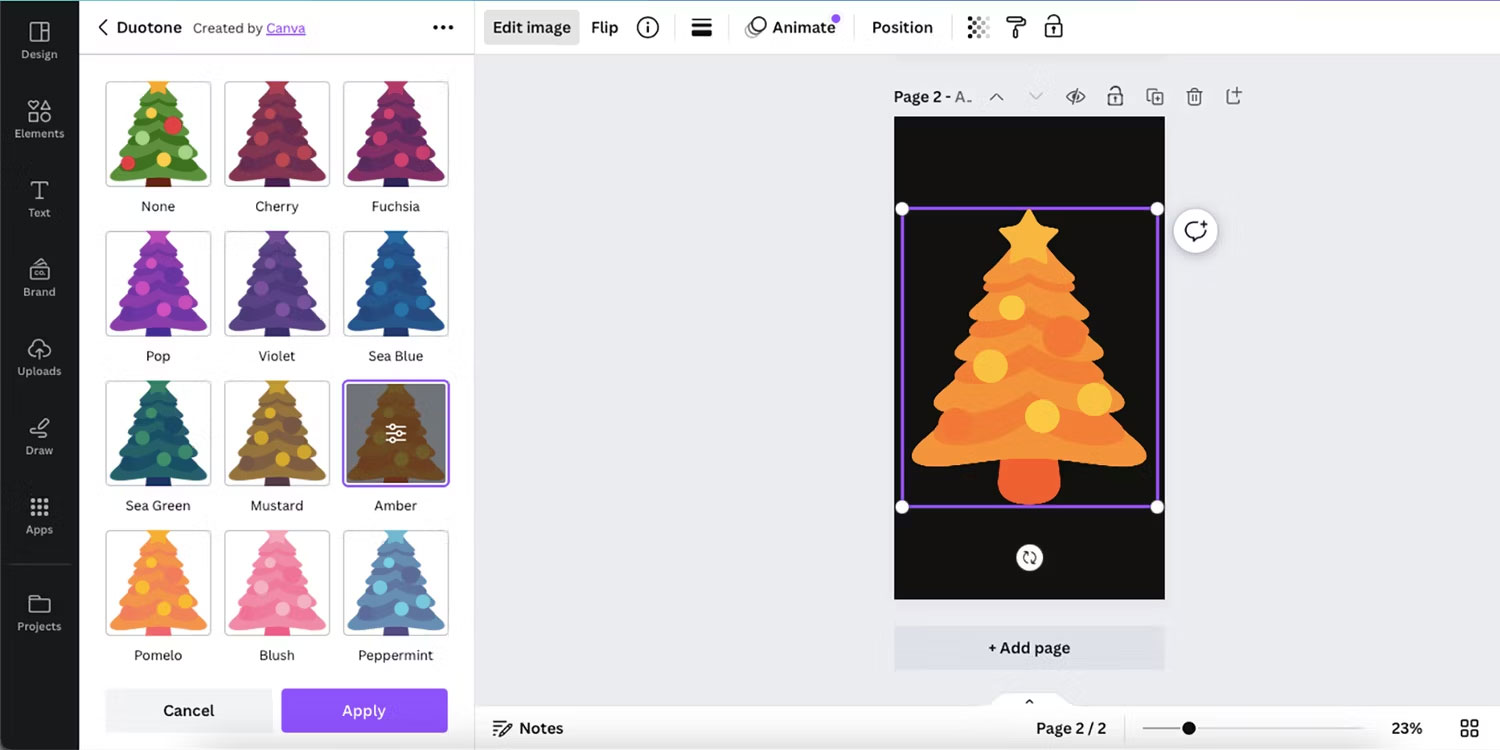Toggle Page 2 visibility with the eye icon

[1075, 96]
